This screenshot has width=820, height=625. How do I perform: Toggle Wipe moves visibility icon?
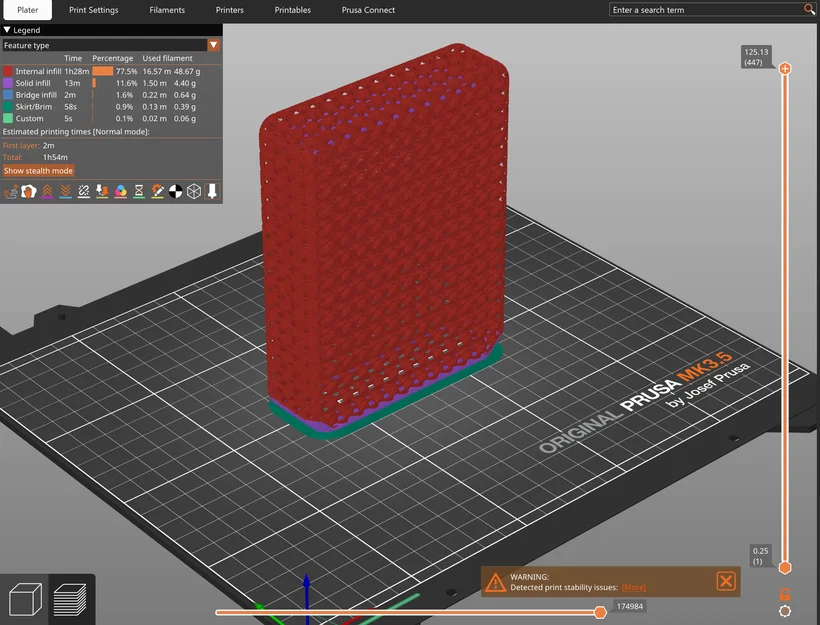29,191
